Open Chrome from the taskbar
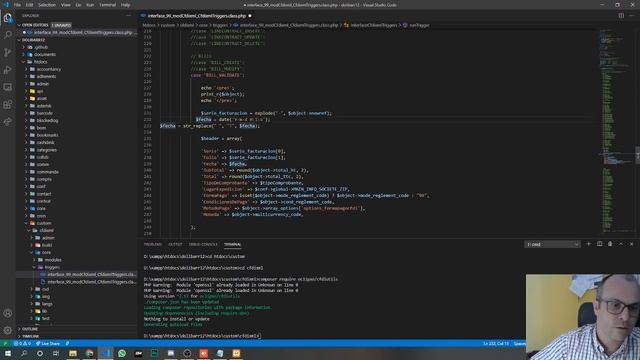This screenshot has height=360, width=640. pos(89,353)
